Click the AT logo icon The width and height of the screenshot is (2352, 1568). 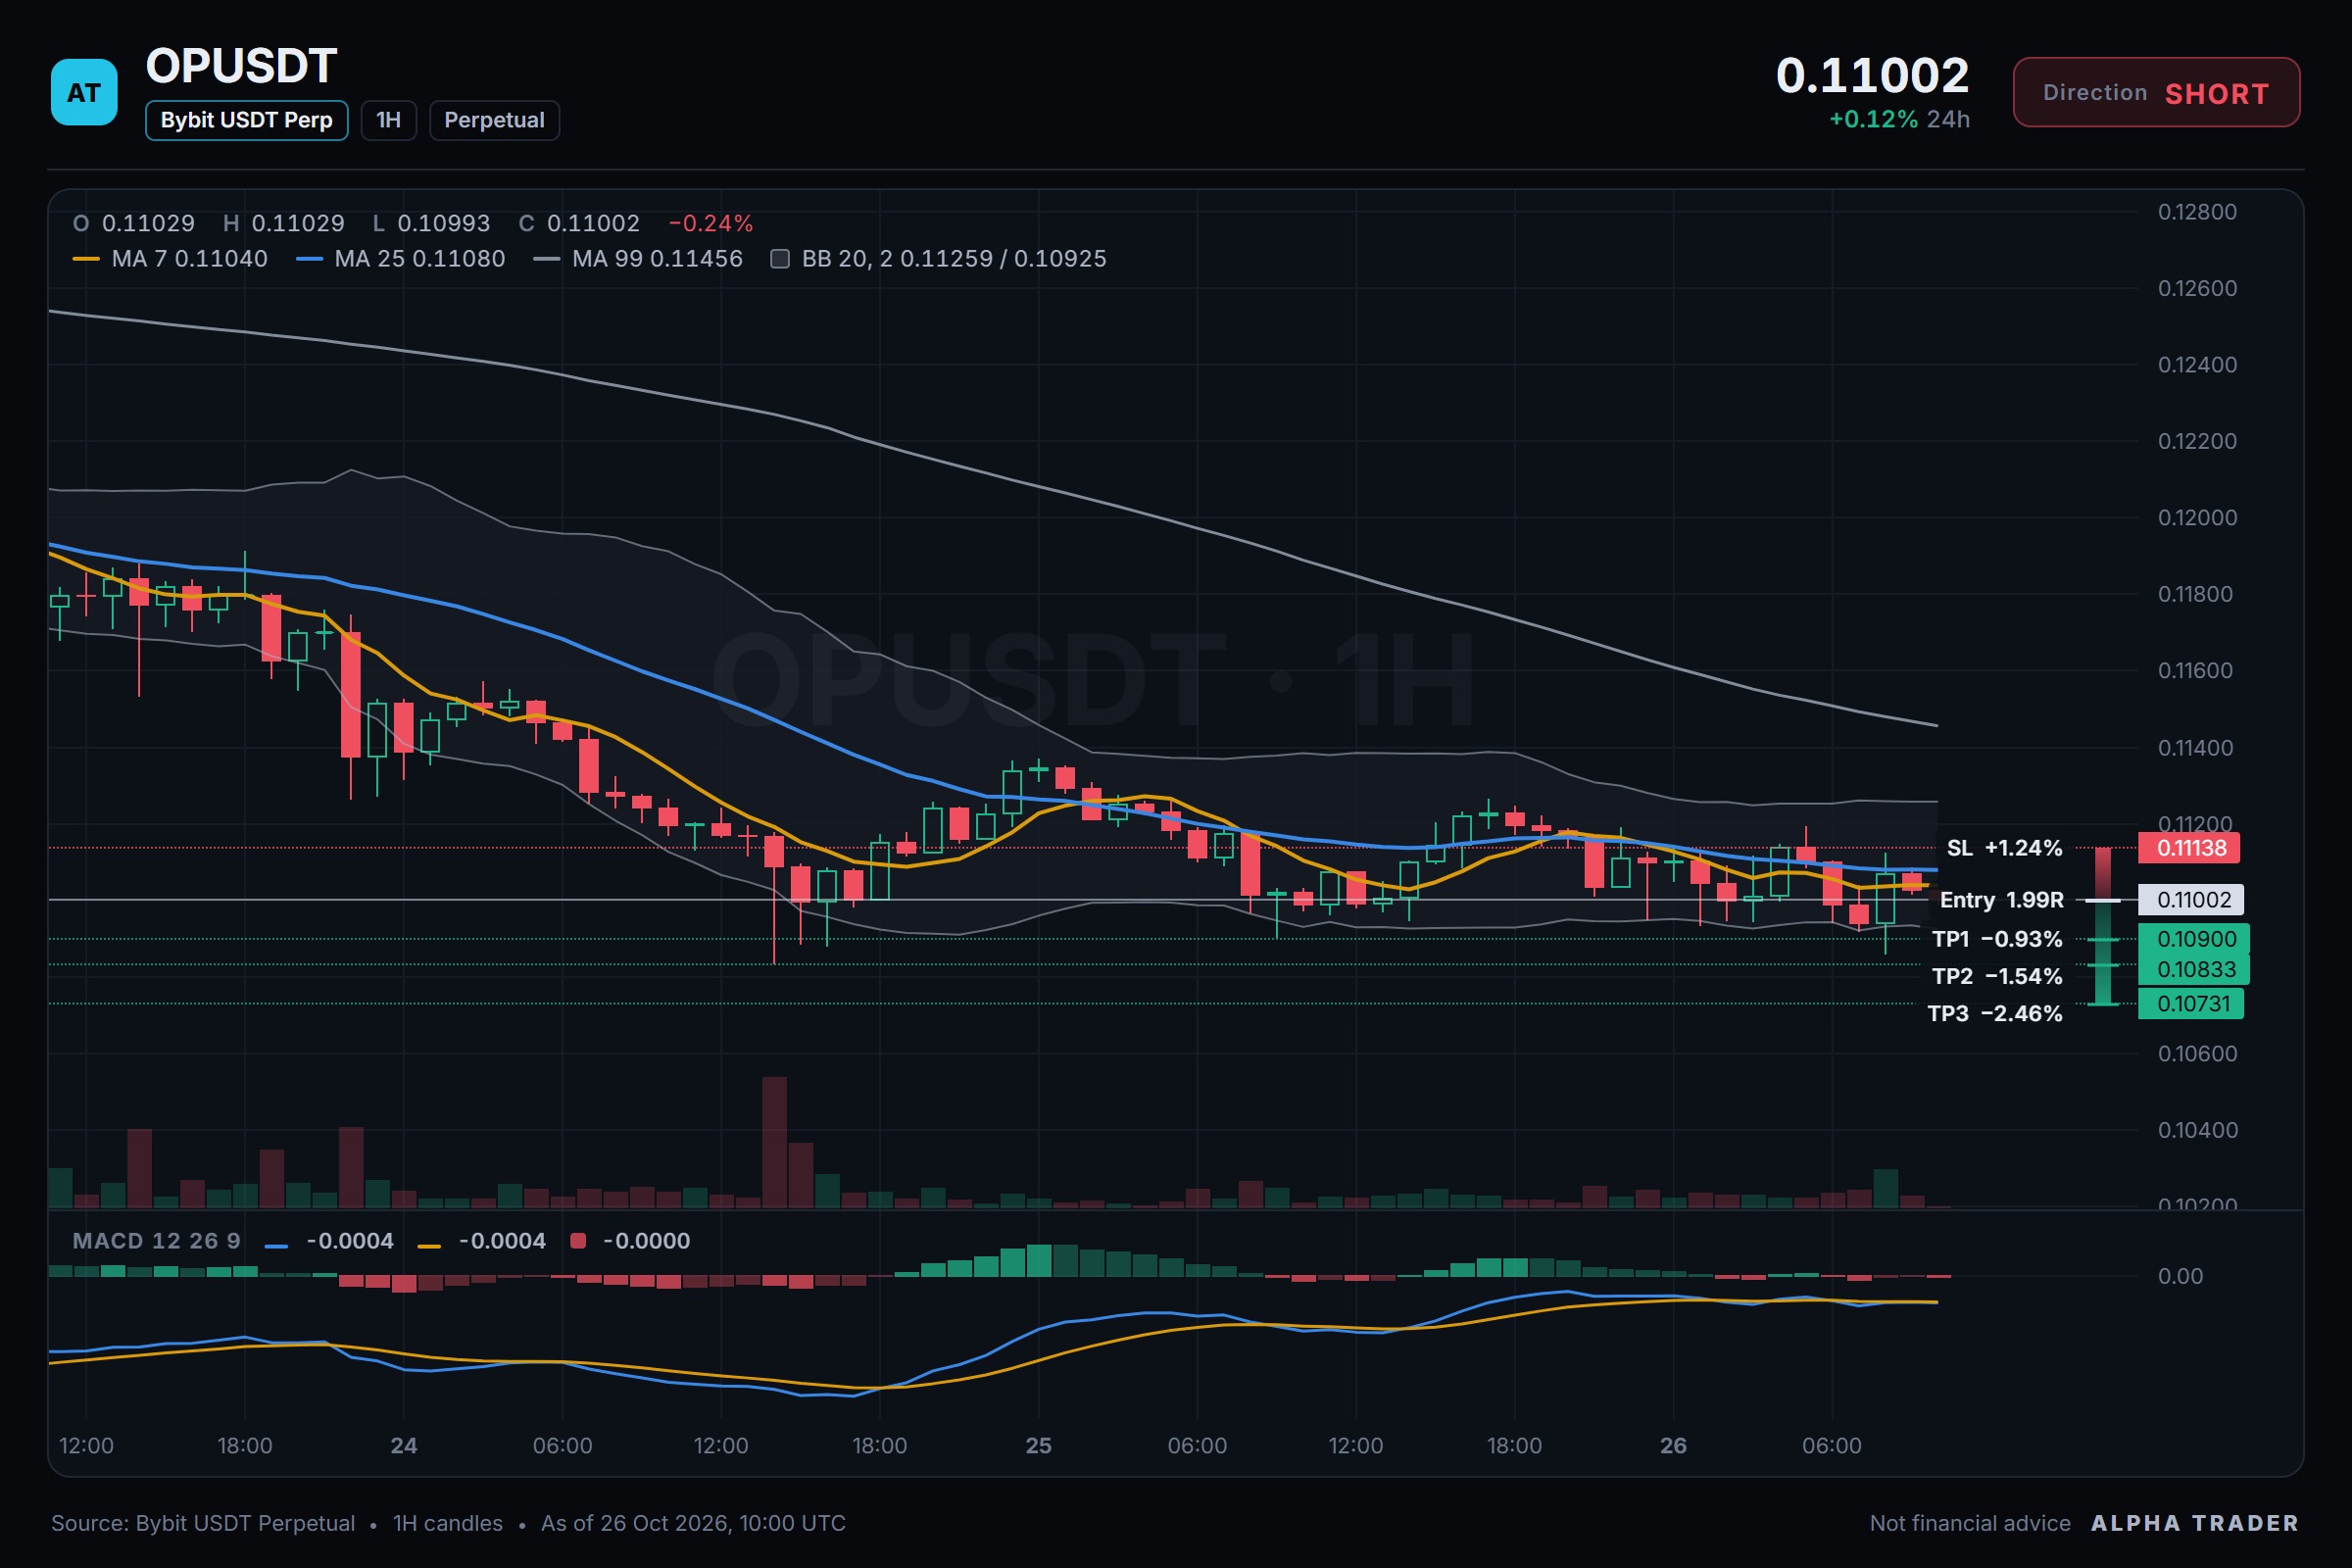(84, 92)
